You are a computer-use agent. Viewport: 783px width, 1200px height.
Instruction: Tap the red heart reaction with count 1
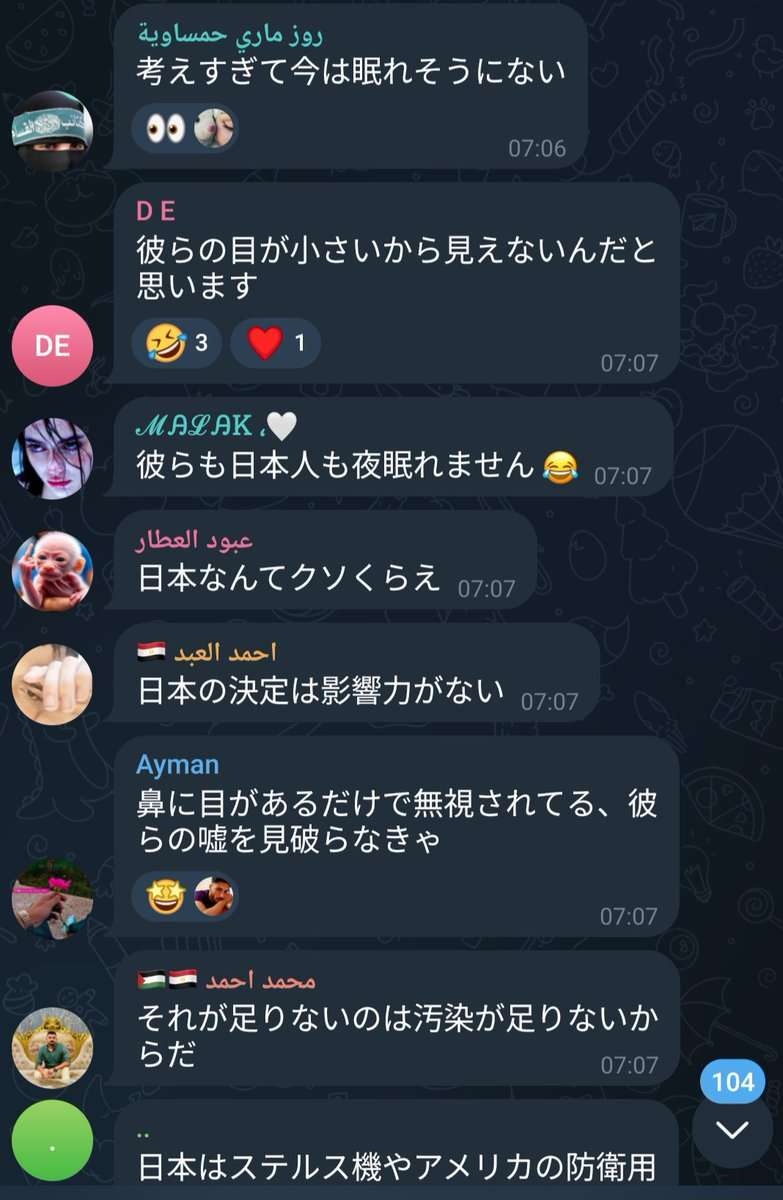276,343
